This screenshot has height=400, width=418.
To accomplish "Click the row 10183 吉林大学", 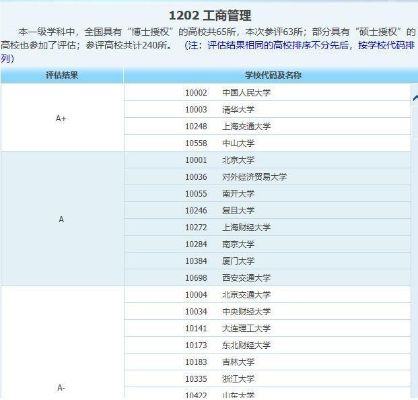I will (x=267, y=362).
